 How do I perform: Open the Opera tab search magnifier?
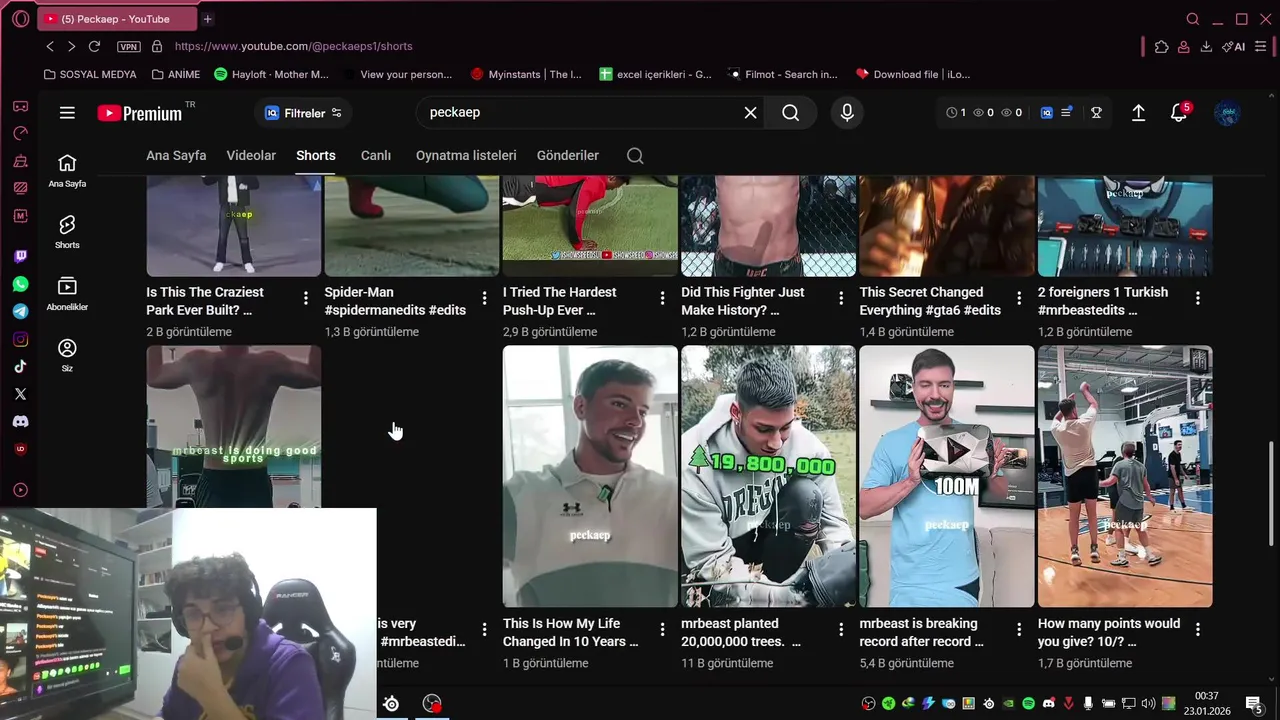tap(1192, 19)
